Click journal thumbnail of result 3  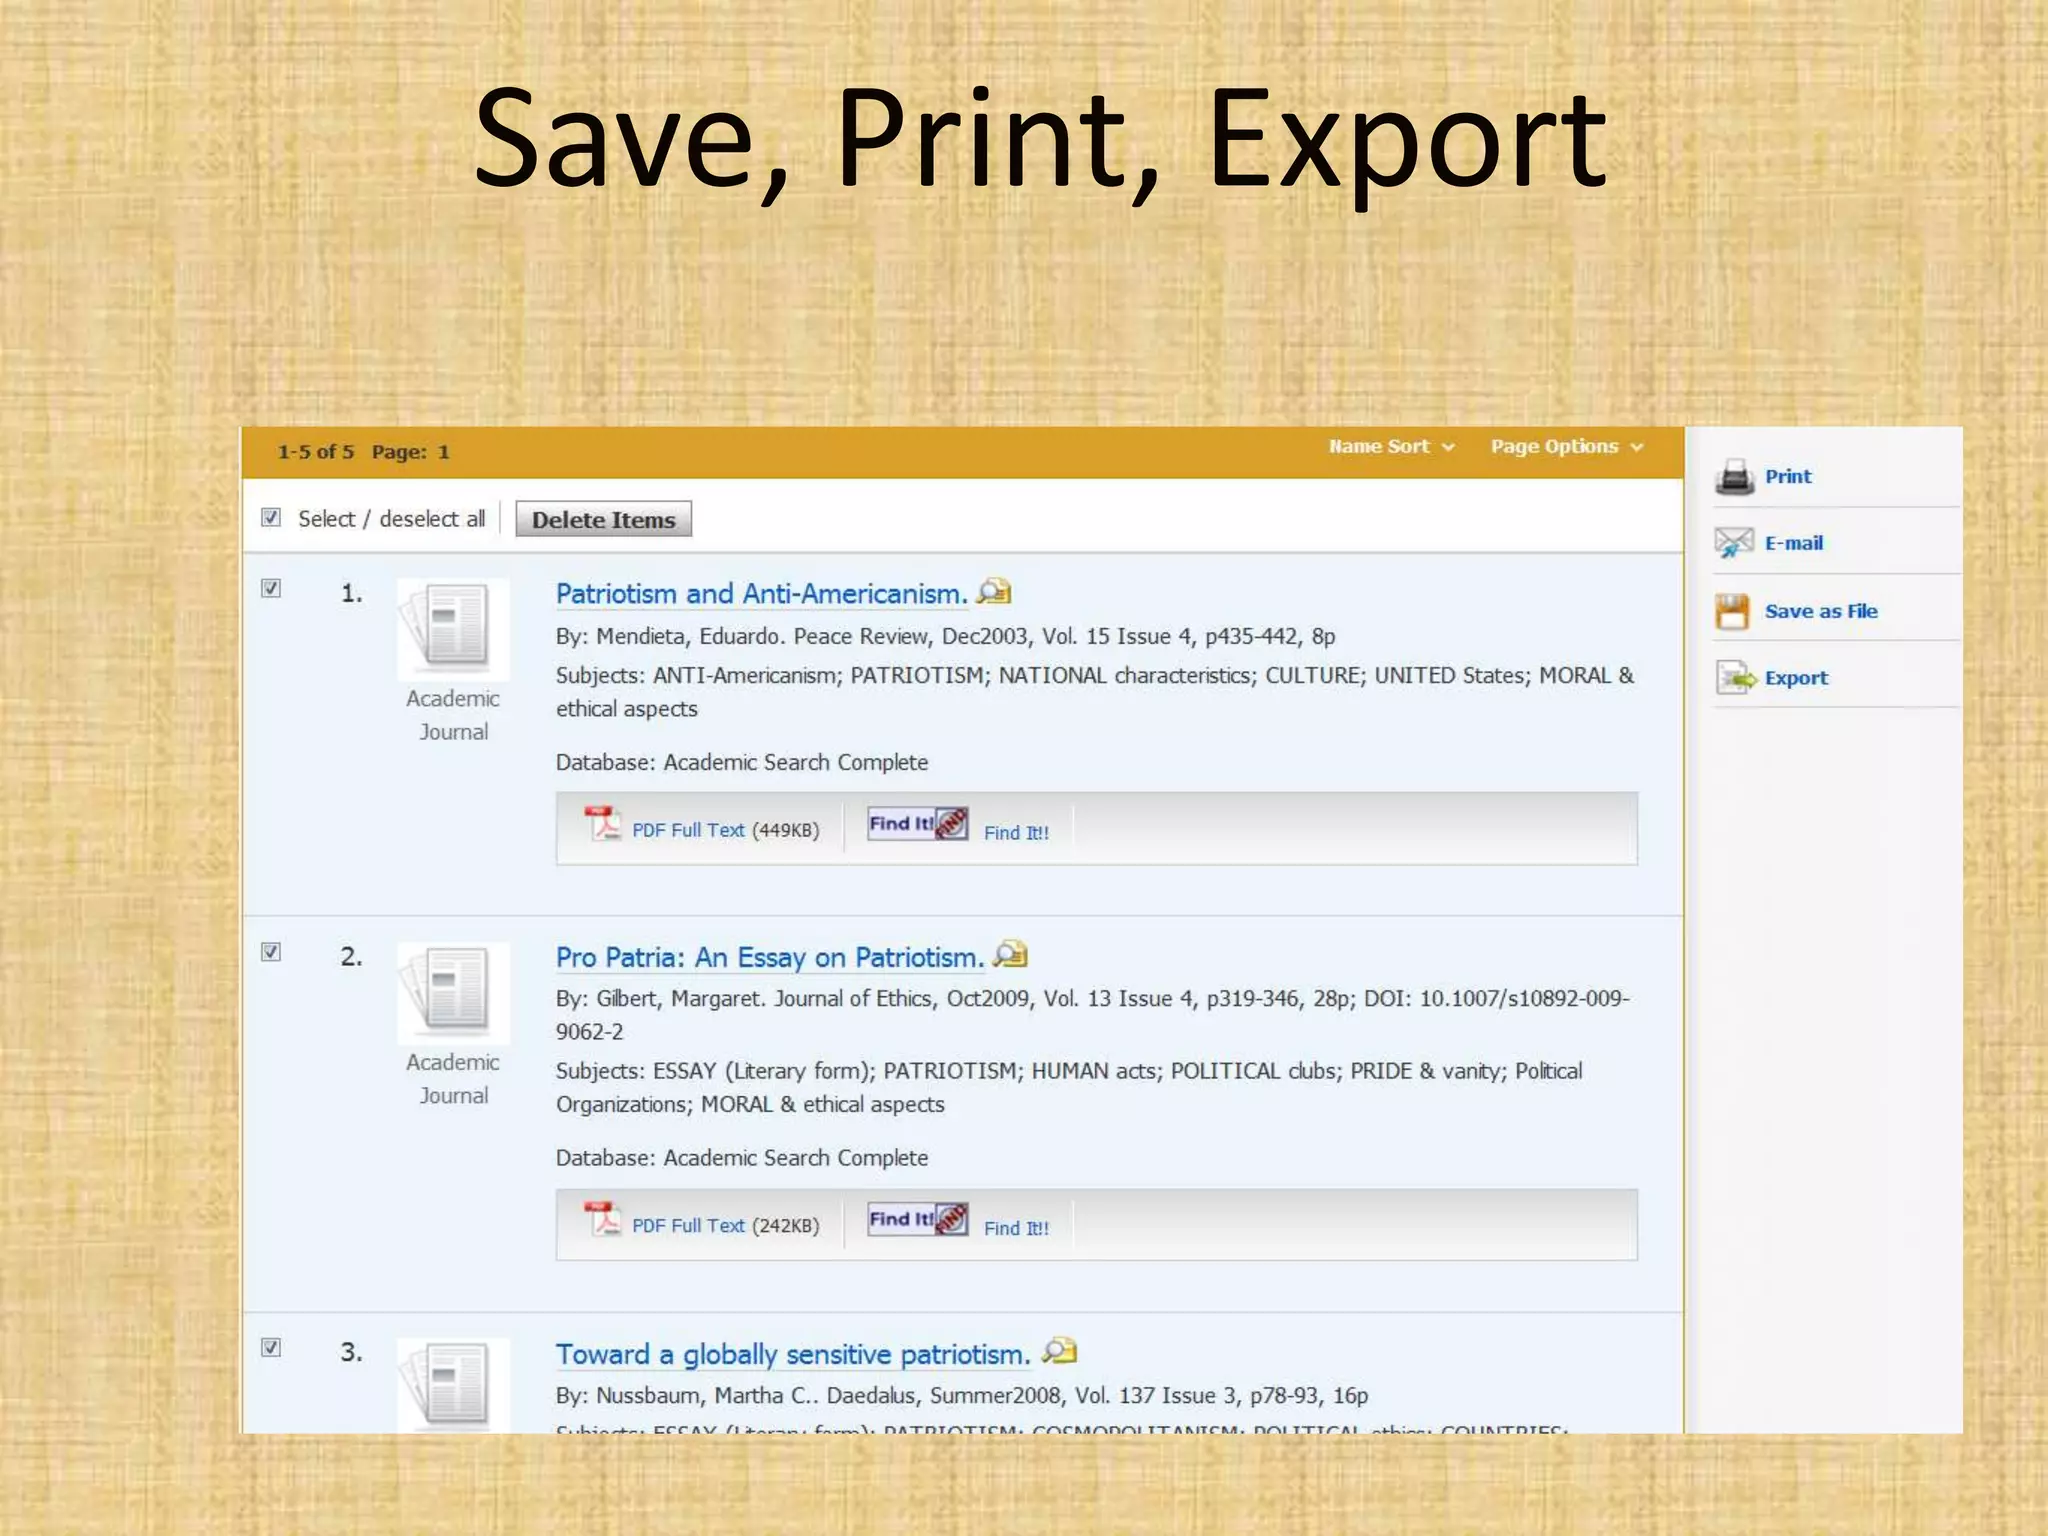(453, 1385)
